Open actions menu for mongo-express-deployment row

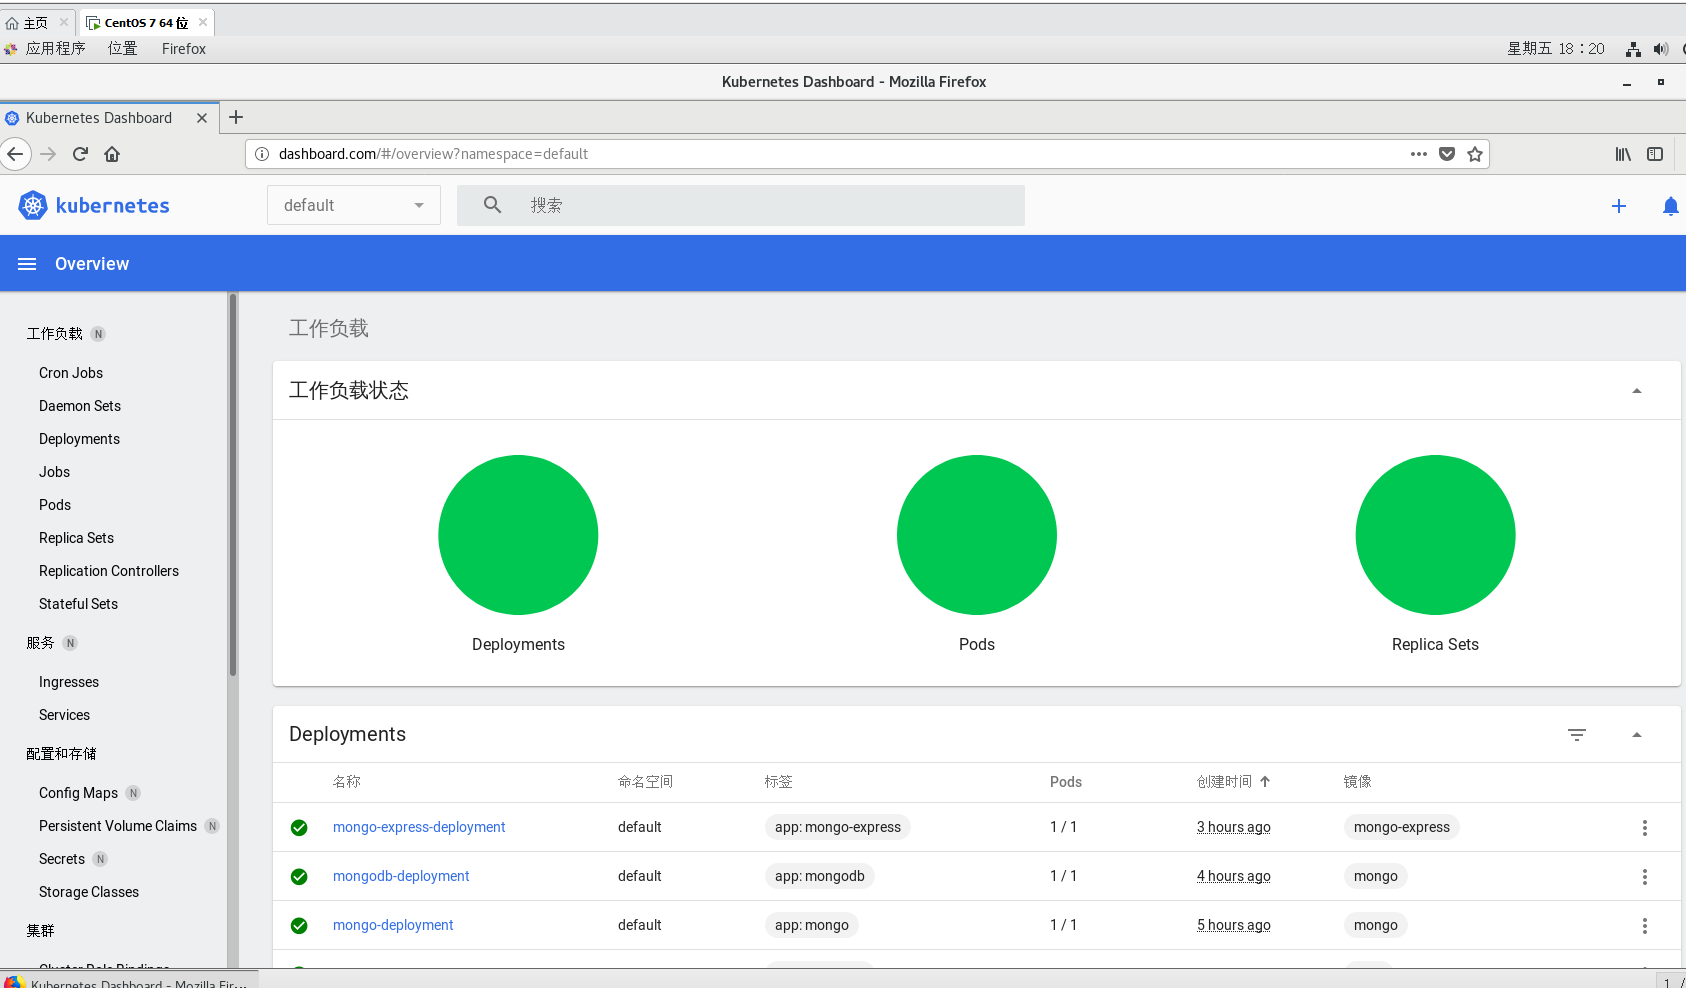pyautogui.click(x=1644, y=828)
